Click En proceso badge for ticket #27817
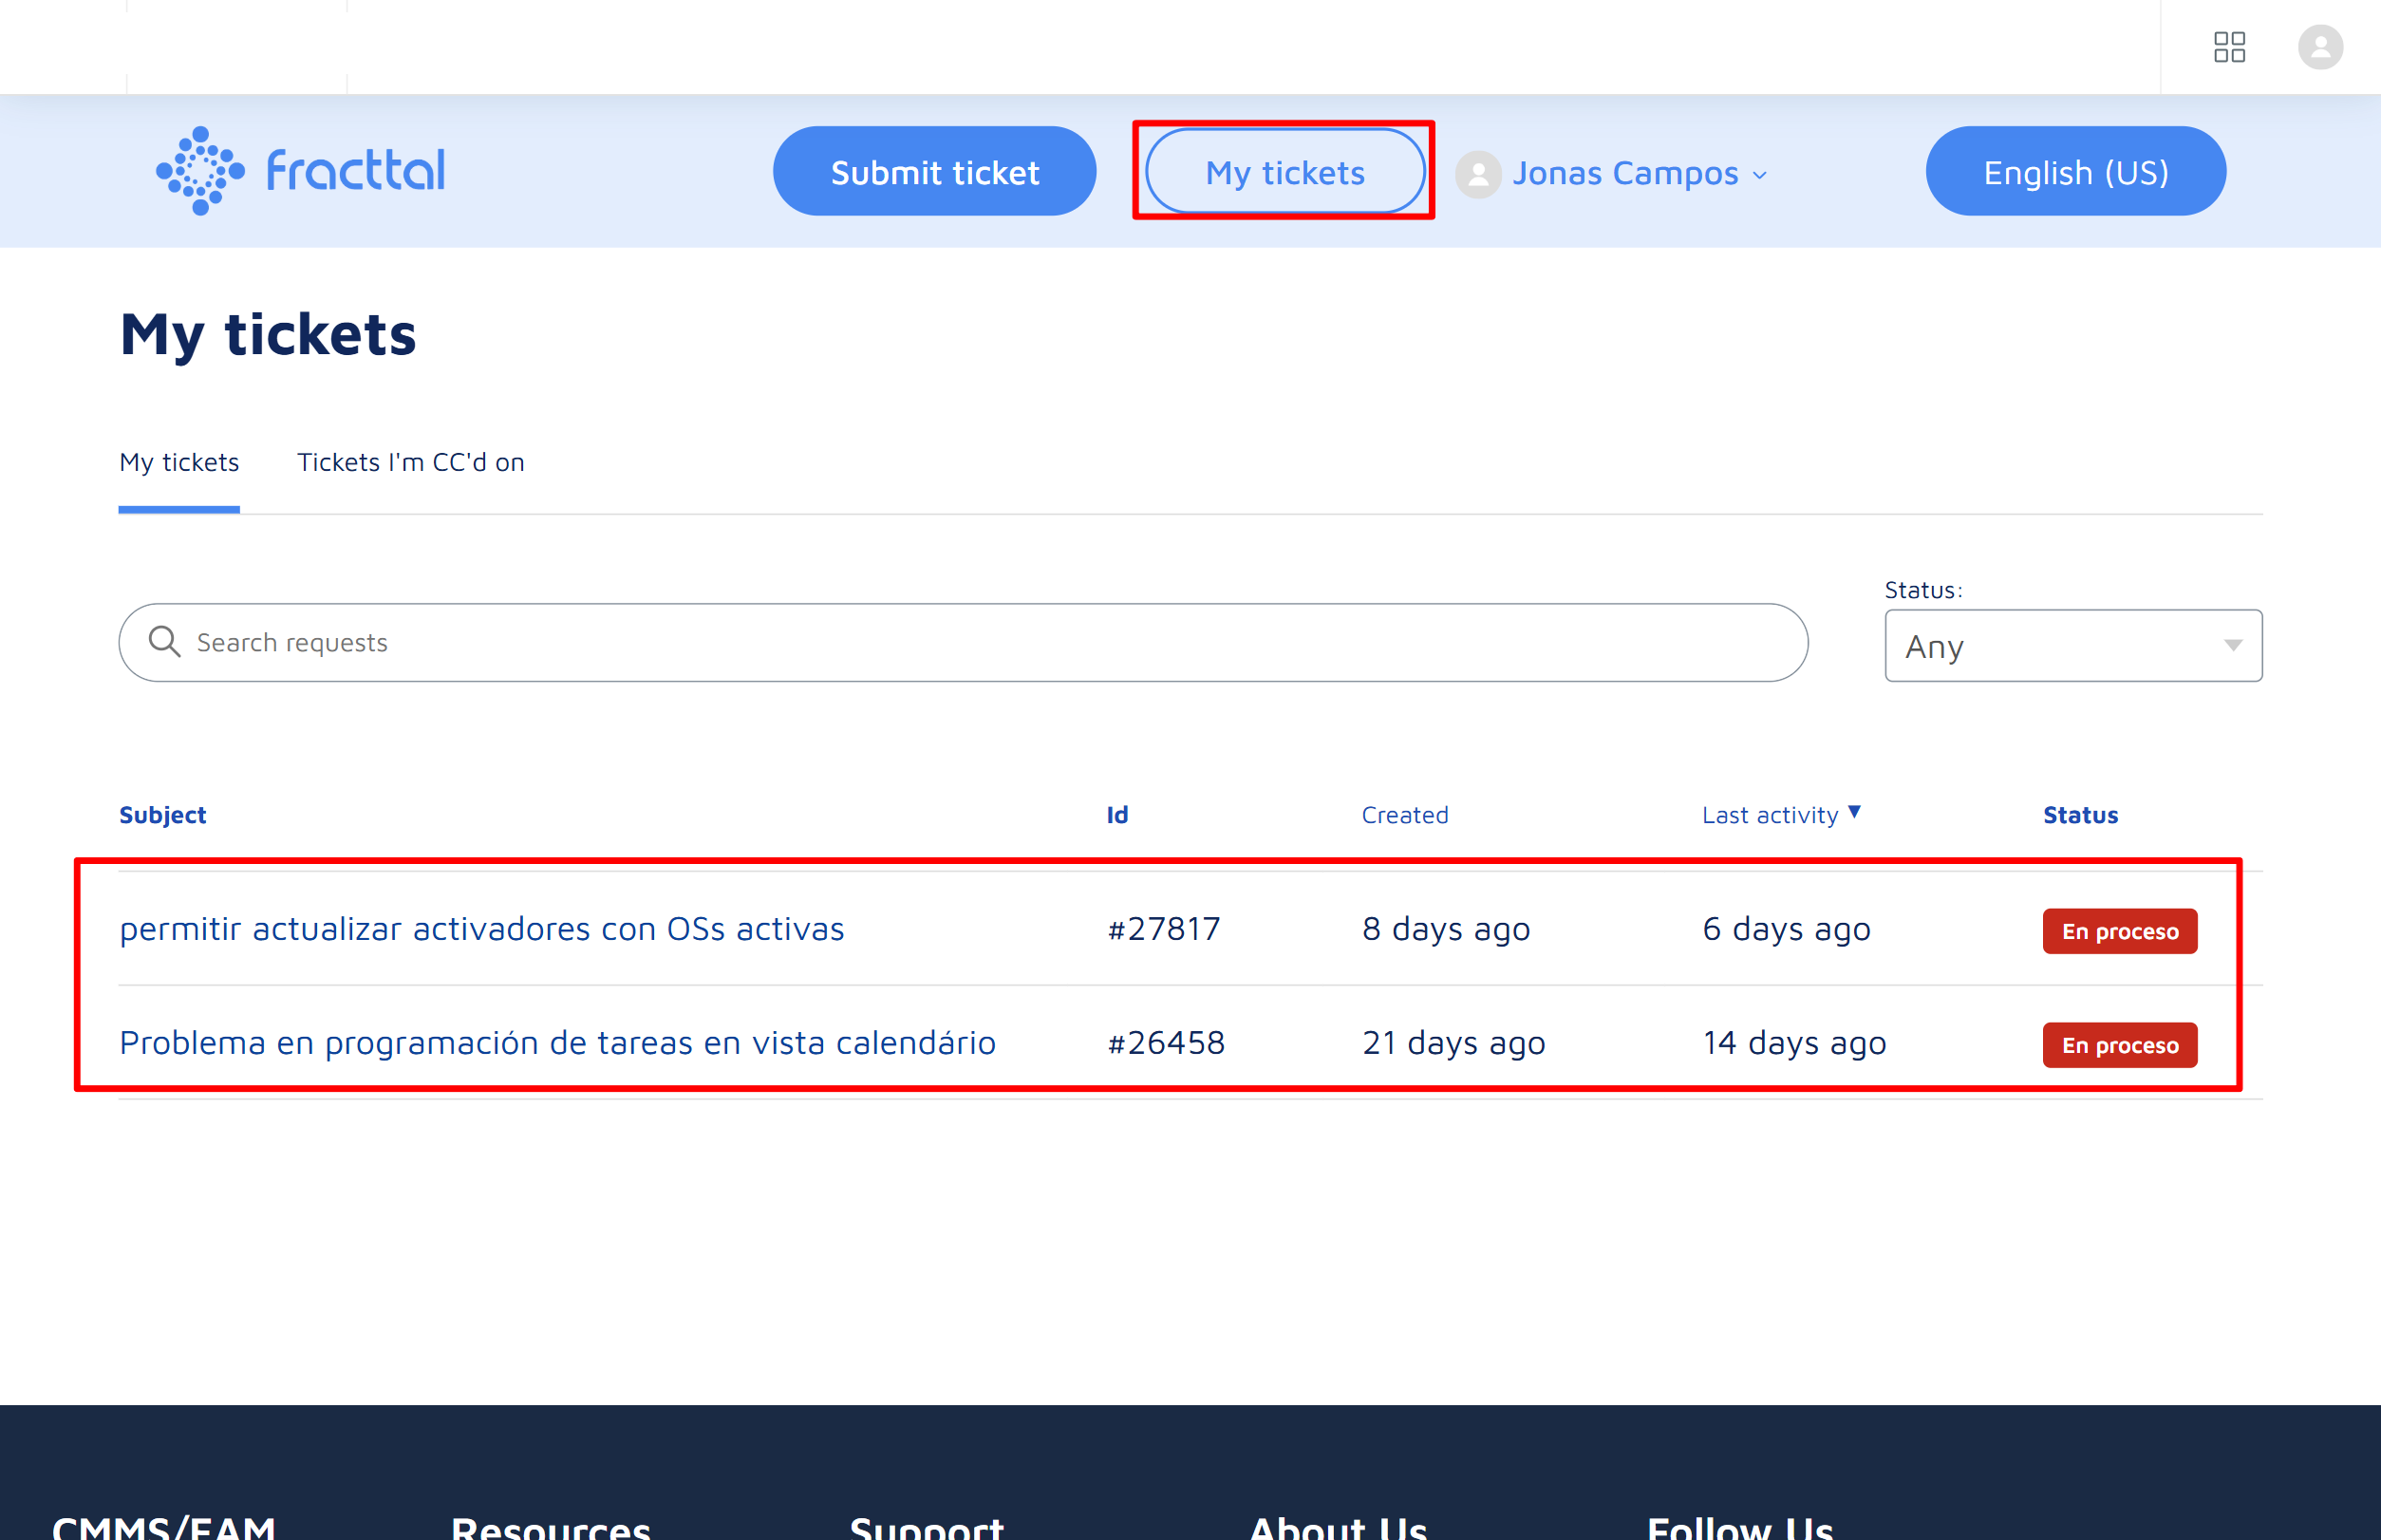 [x=2119, y=931]
